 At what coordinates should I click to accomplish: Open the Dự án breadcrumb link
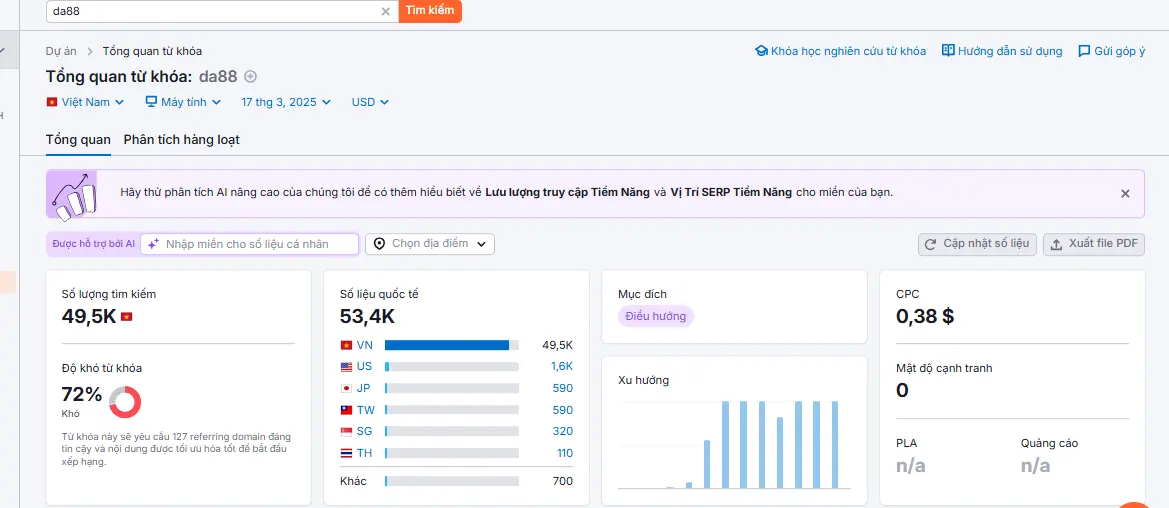[61, 51]
